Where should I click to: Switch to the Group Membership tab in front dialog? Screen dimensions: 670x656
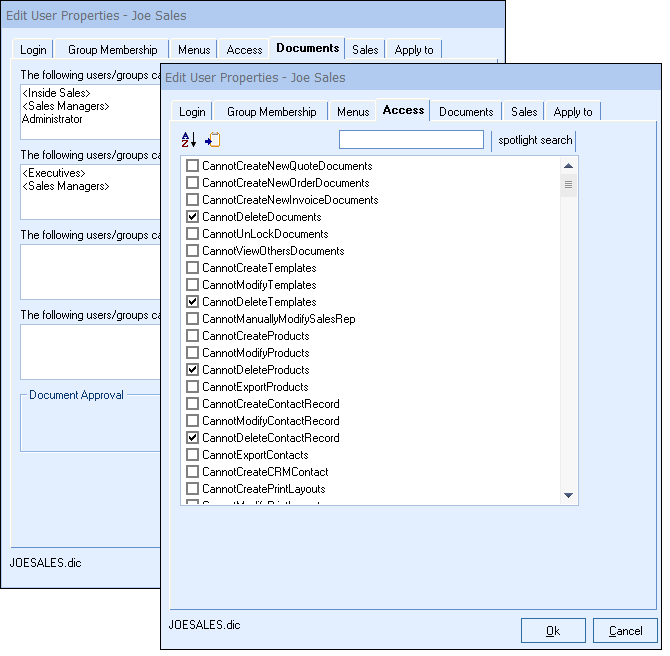[x=271, y=112]
